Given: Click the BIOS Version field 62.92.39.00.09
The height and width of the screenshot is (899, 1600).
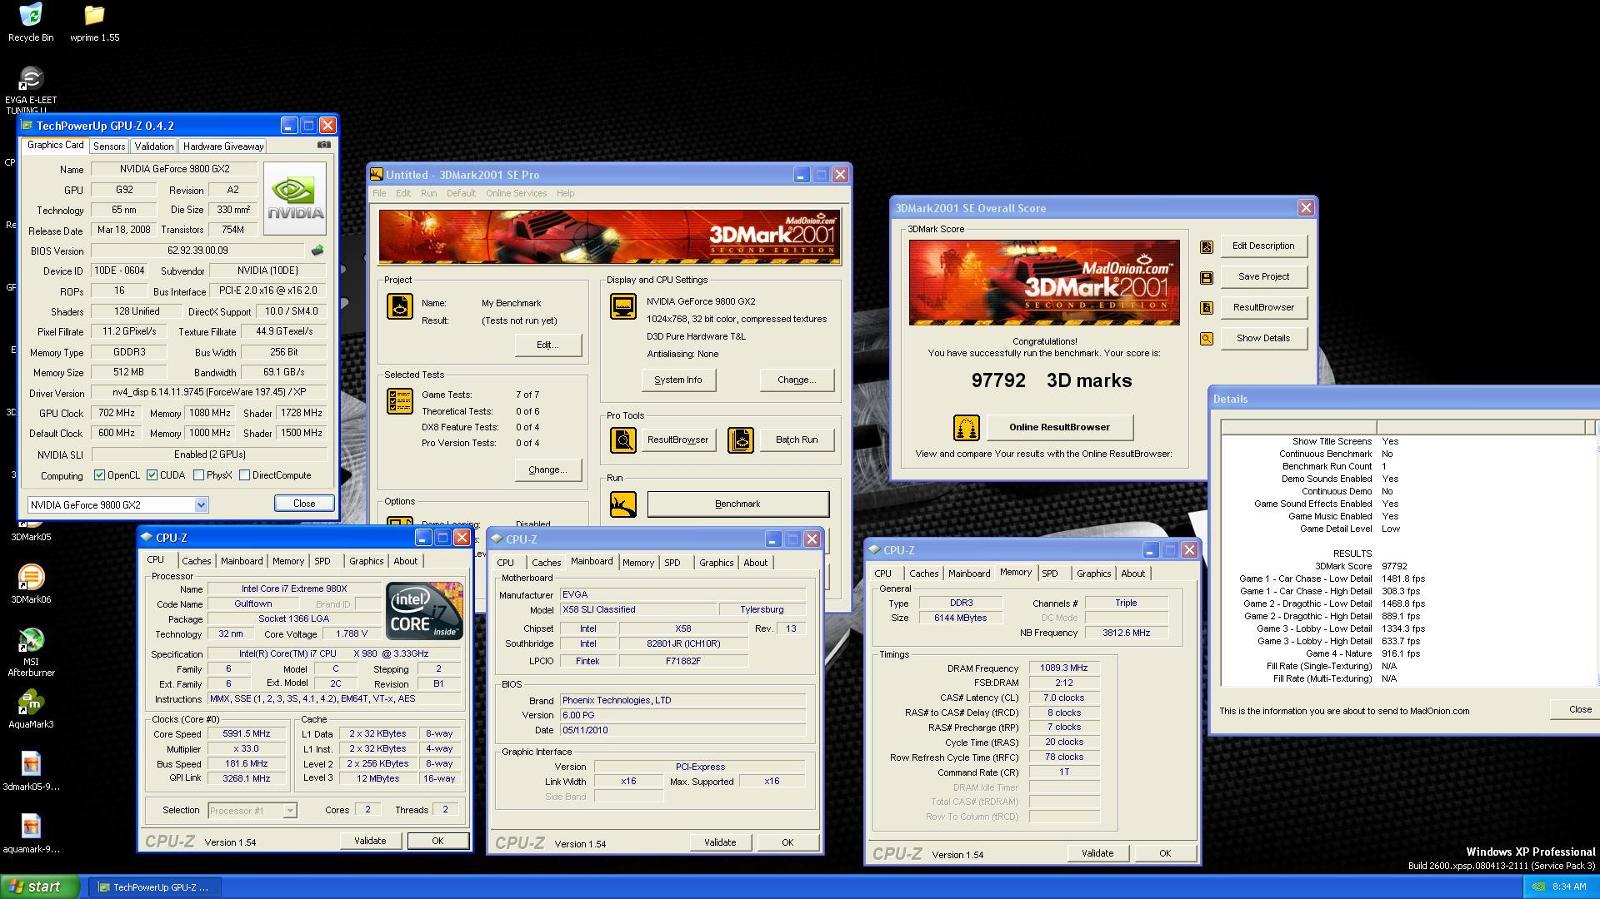Looking at the screenshot, I should [x=198, y=250].
